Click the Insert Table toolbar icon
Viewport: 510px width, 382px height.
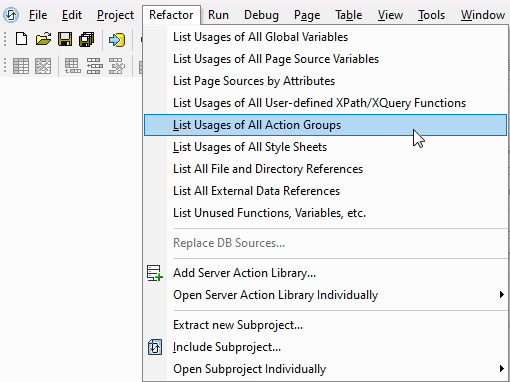21,66
